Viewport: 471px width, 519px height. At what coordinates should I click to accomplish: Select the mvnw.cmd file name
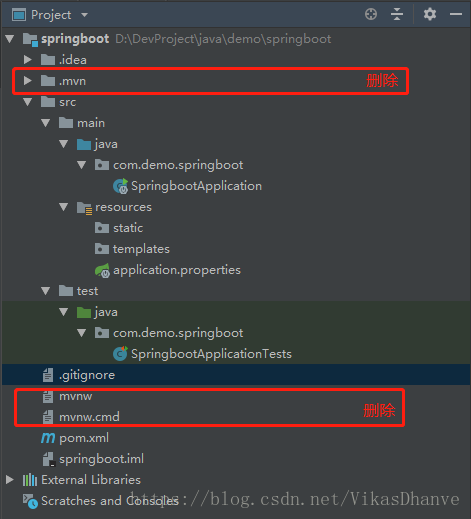(89, 417)
